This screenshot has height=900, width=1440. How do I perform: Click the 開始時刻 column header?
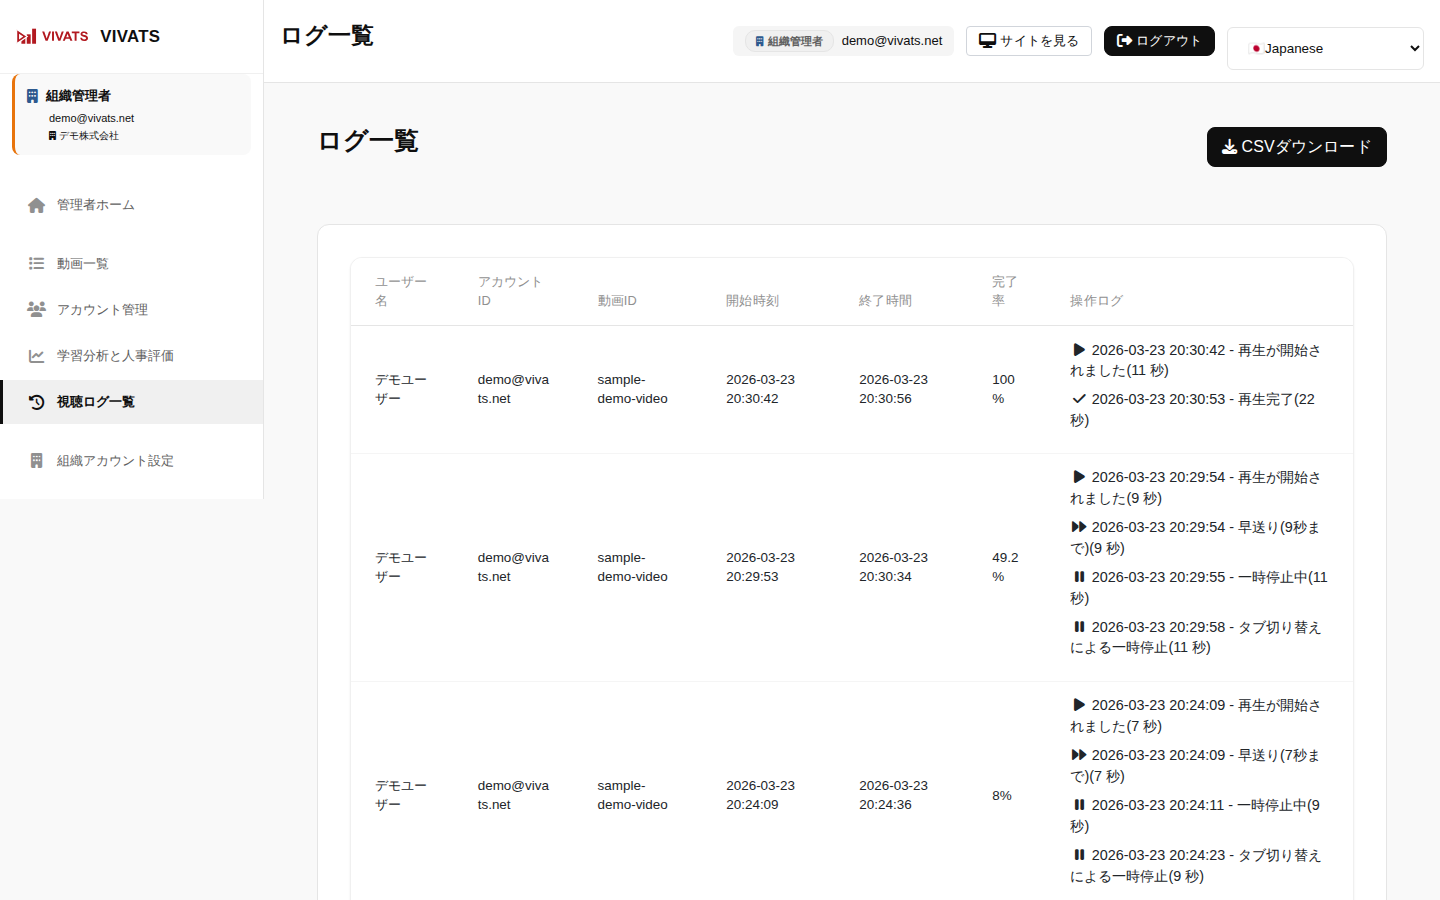752,301
